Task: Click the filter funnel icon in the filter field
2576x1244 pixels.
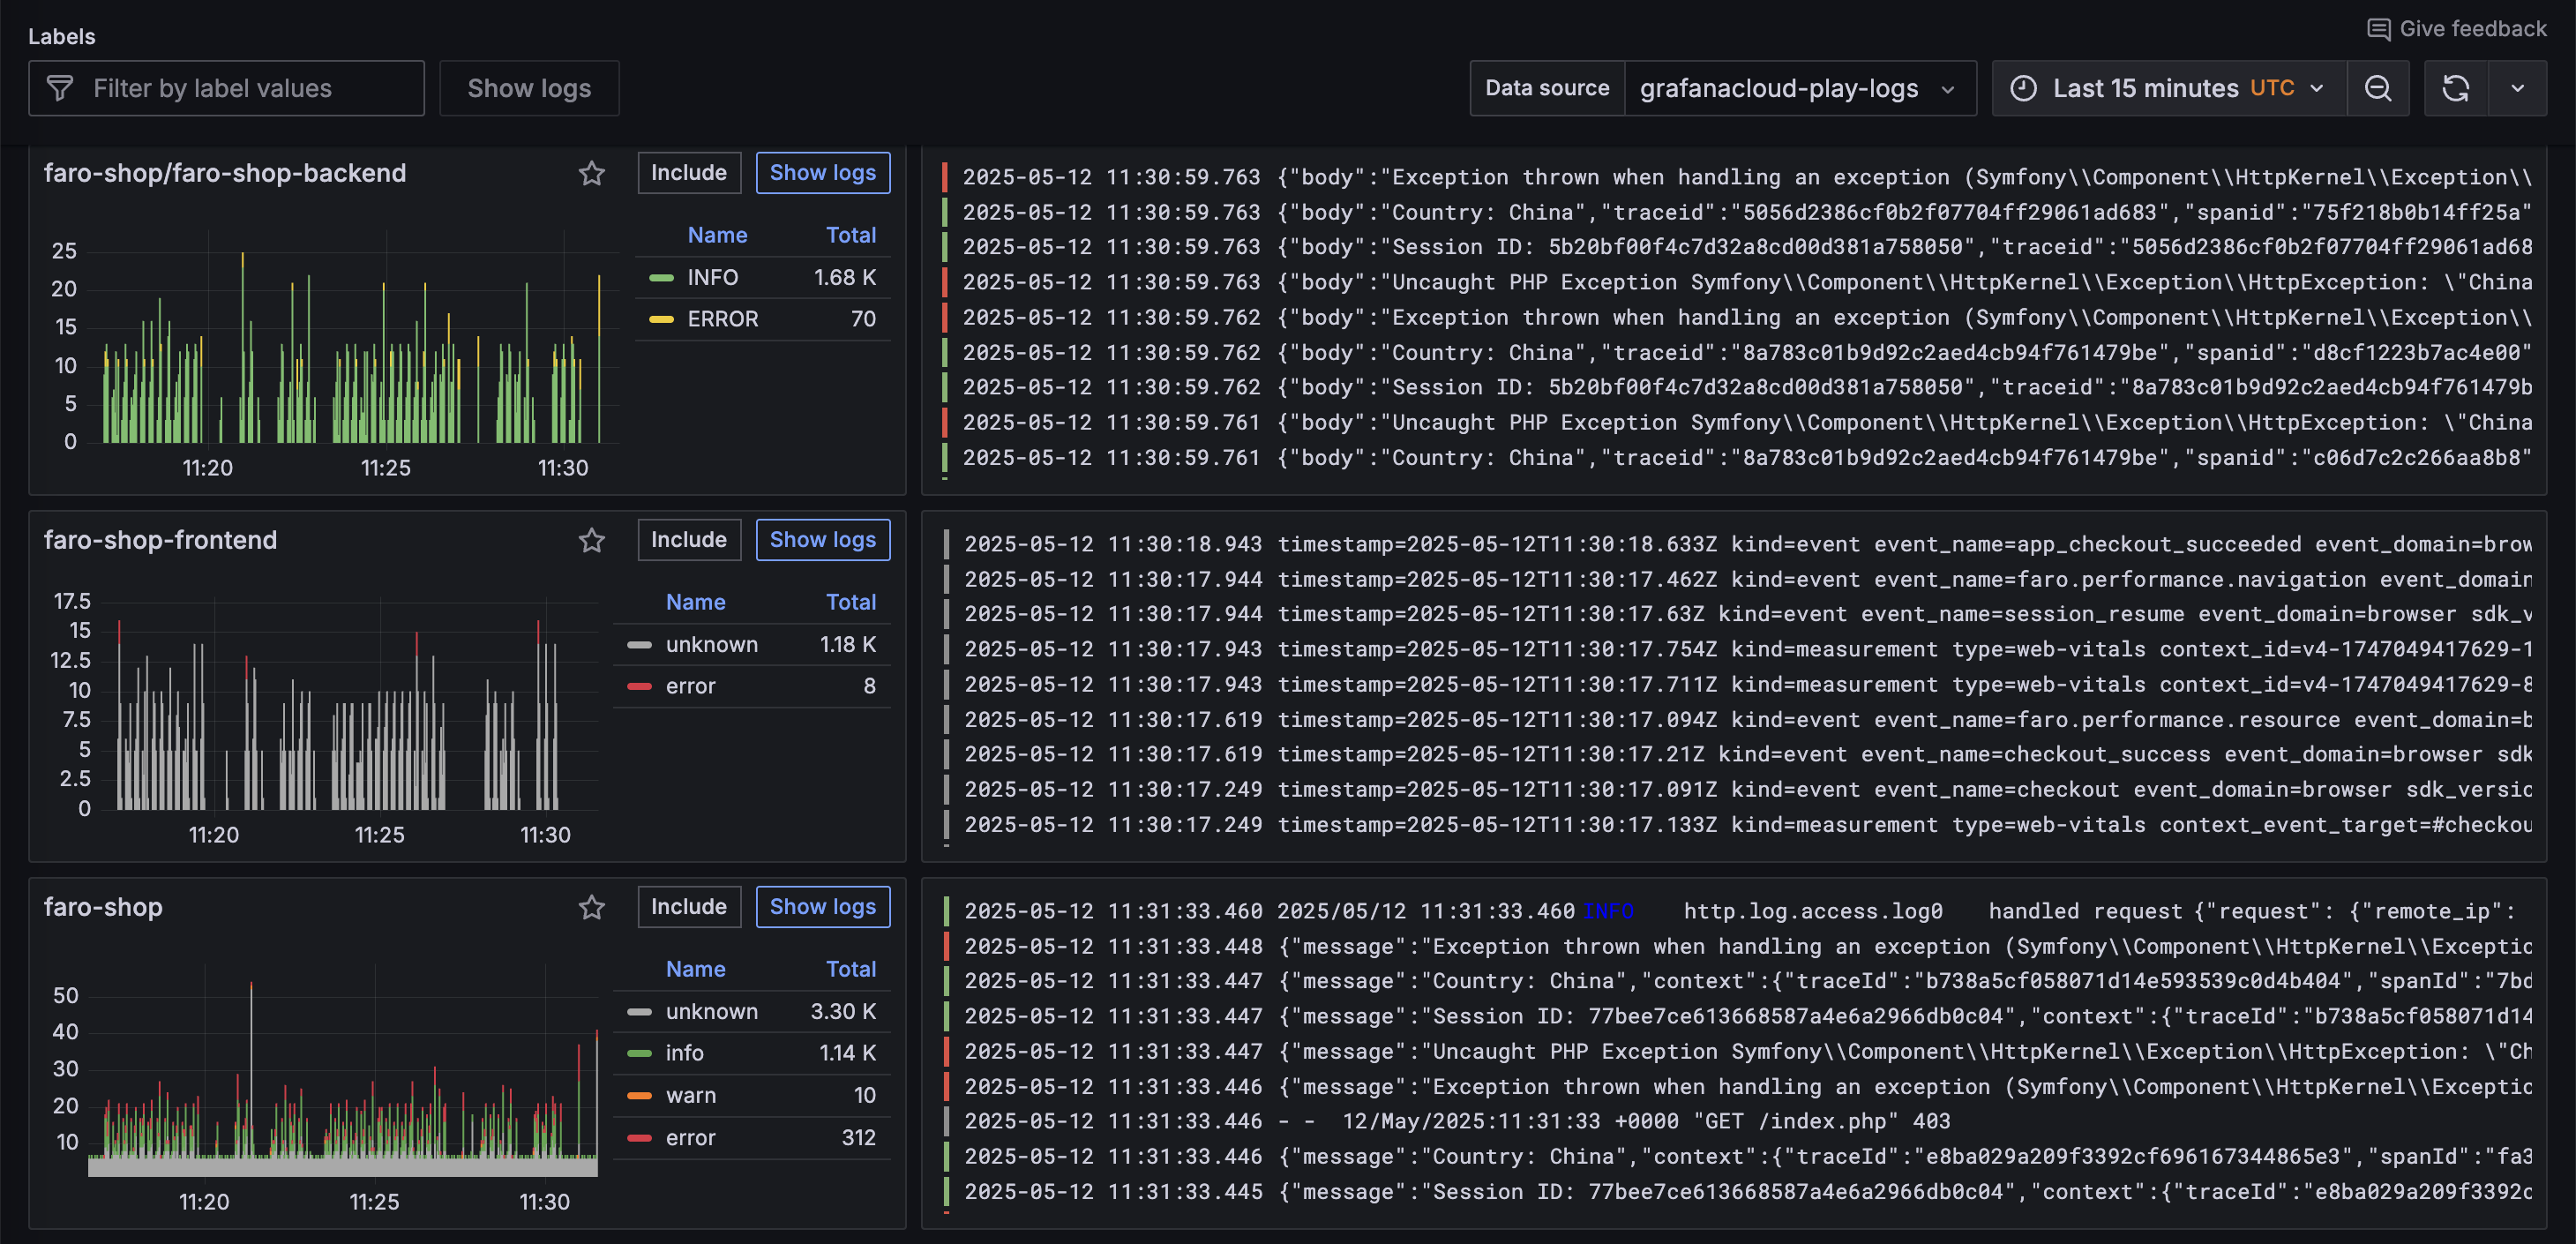Action: (x=60, y=88)
